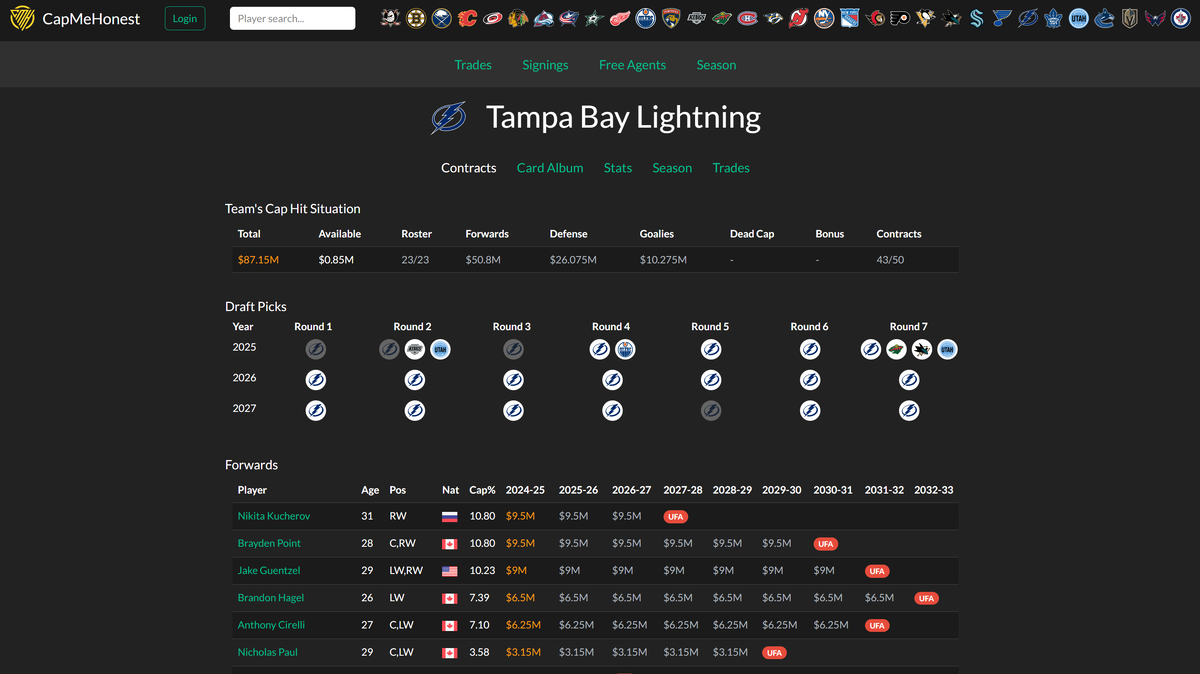Select the Edmonton Oilers logo in header

pyautogui.click(x=646, y=18)
